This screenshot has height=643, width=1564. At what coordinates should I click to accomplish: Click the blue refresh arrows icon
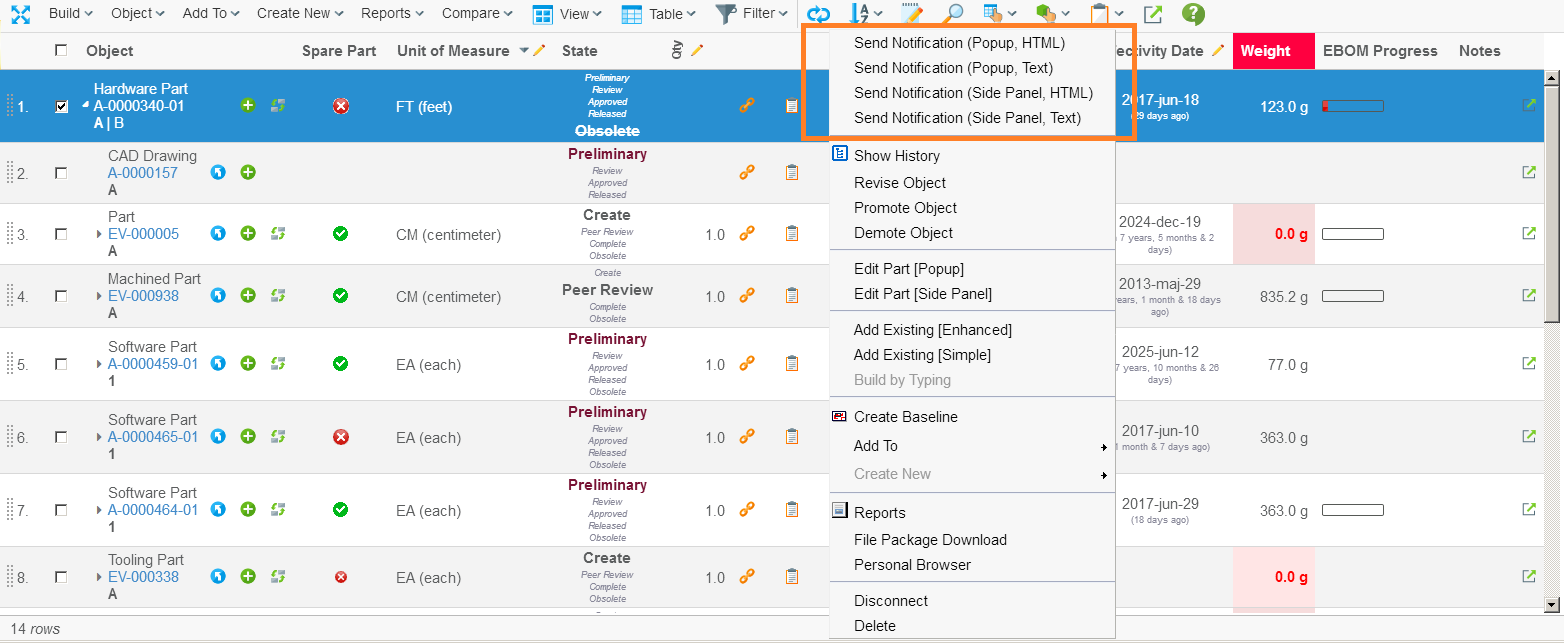[818, 14]
